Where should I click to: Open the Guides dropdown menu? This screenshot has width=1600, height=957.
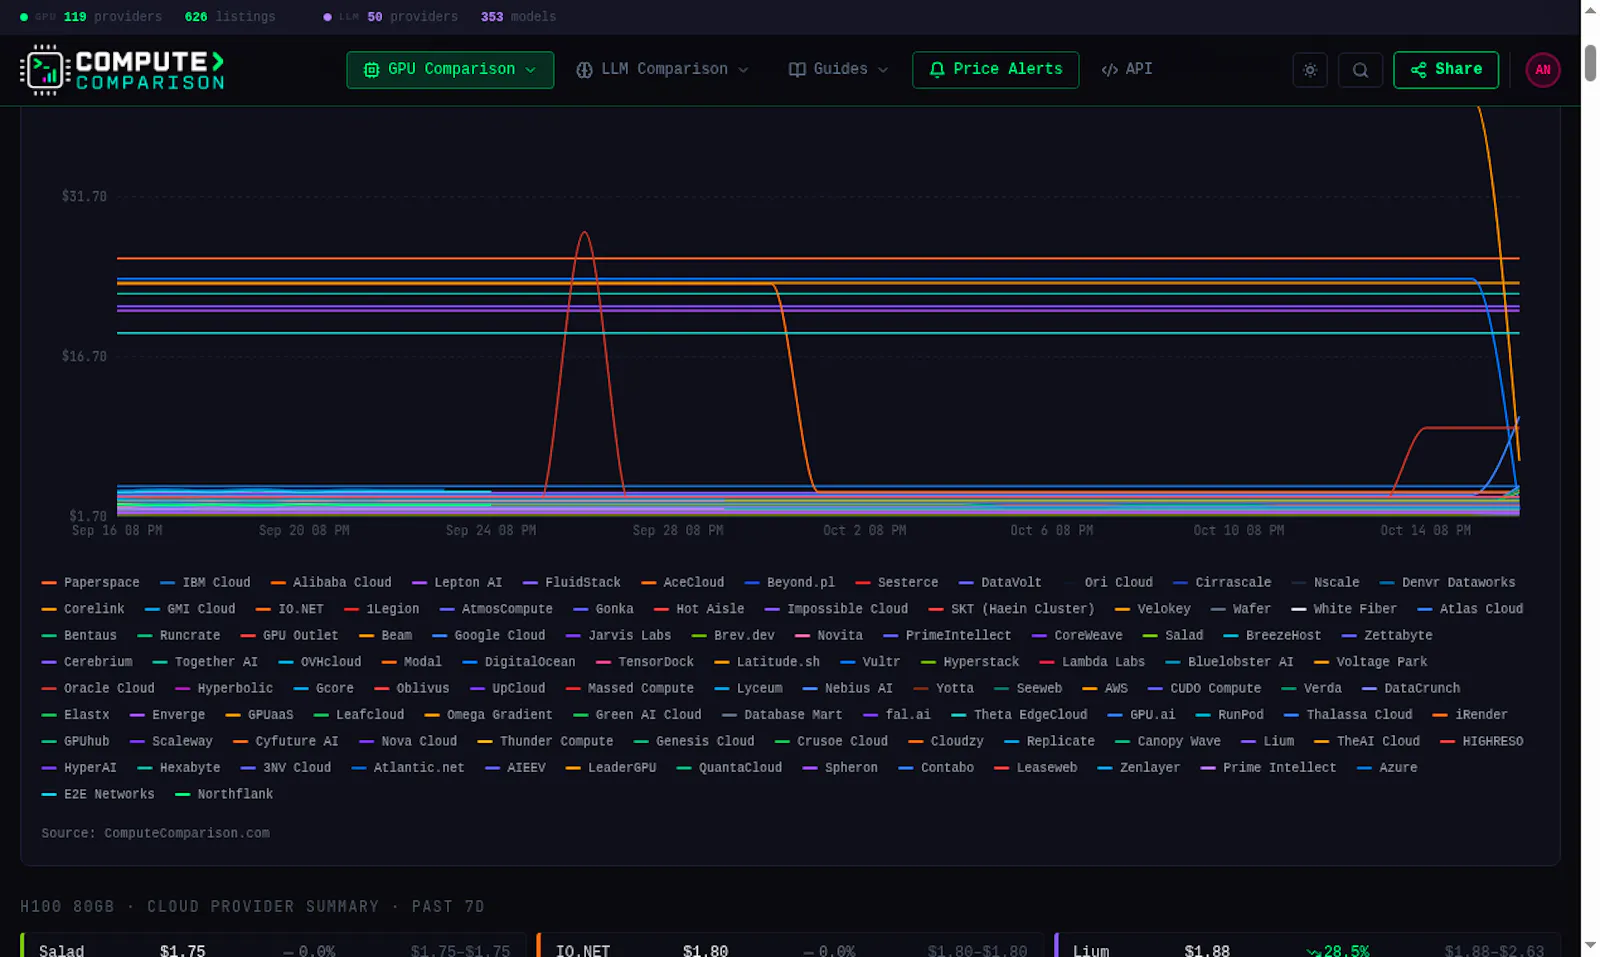838,70
